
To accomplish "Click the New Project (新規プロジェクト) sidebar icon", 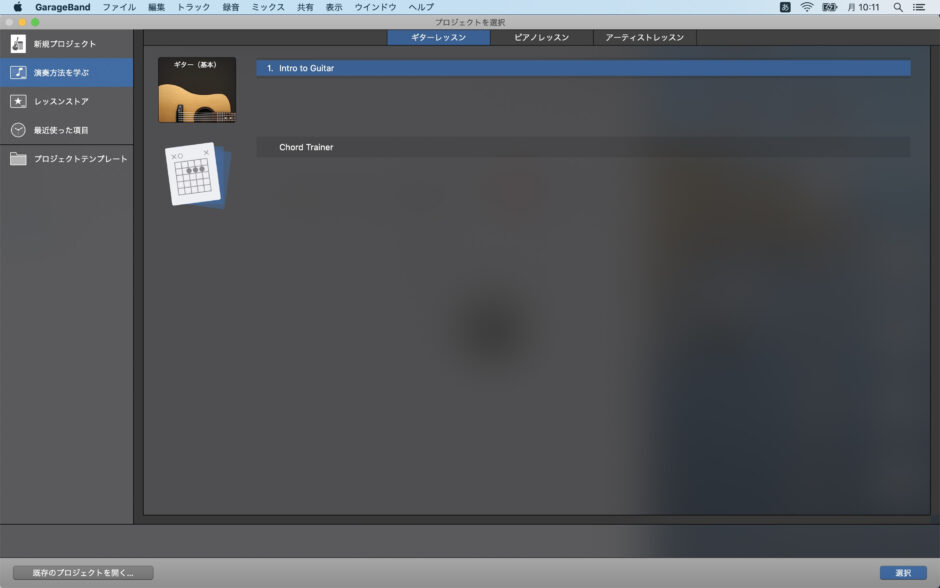I will click(18, 44).
